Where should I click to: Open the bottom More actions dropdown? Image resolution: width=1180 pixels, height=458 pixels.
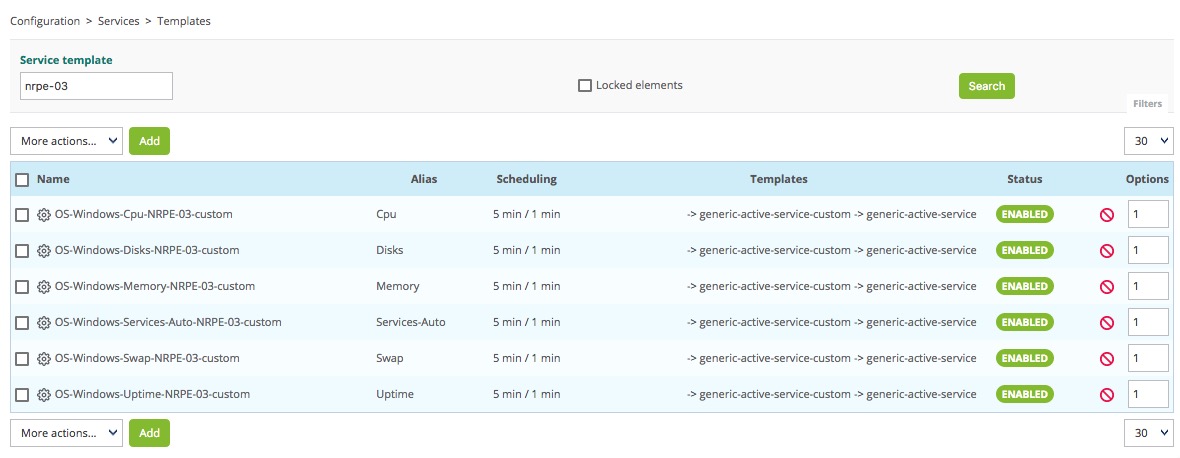click(66, 433)
